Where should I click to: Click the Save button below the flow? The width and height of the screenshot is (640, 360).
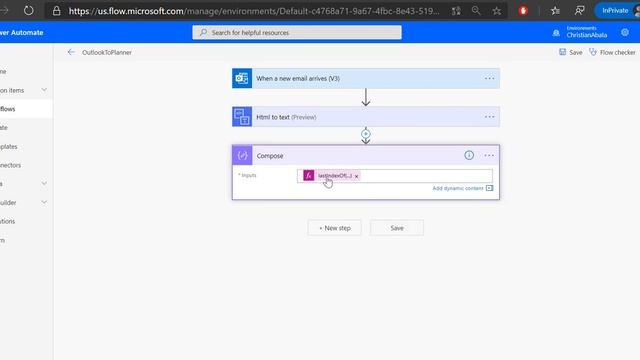tap(397, 228)
